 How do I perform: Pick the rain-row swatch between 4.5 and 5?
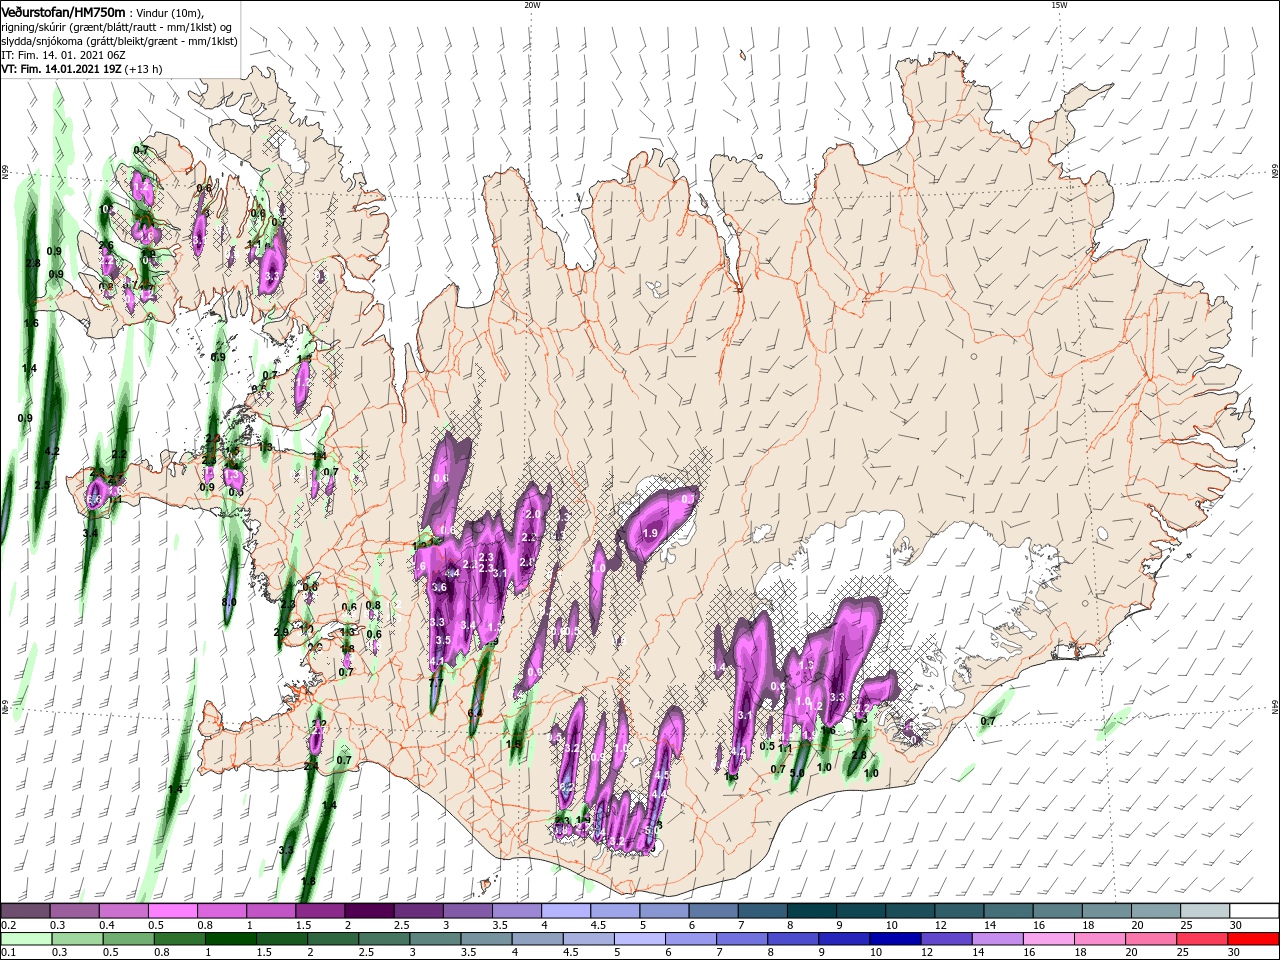tap(588, 939)
